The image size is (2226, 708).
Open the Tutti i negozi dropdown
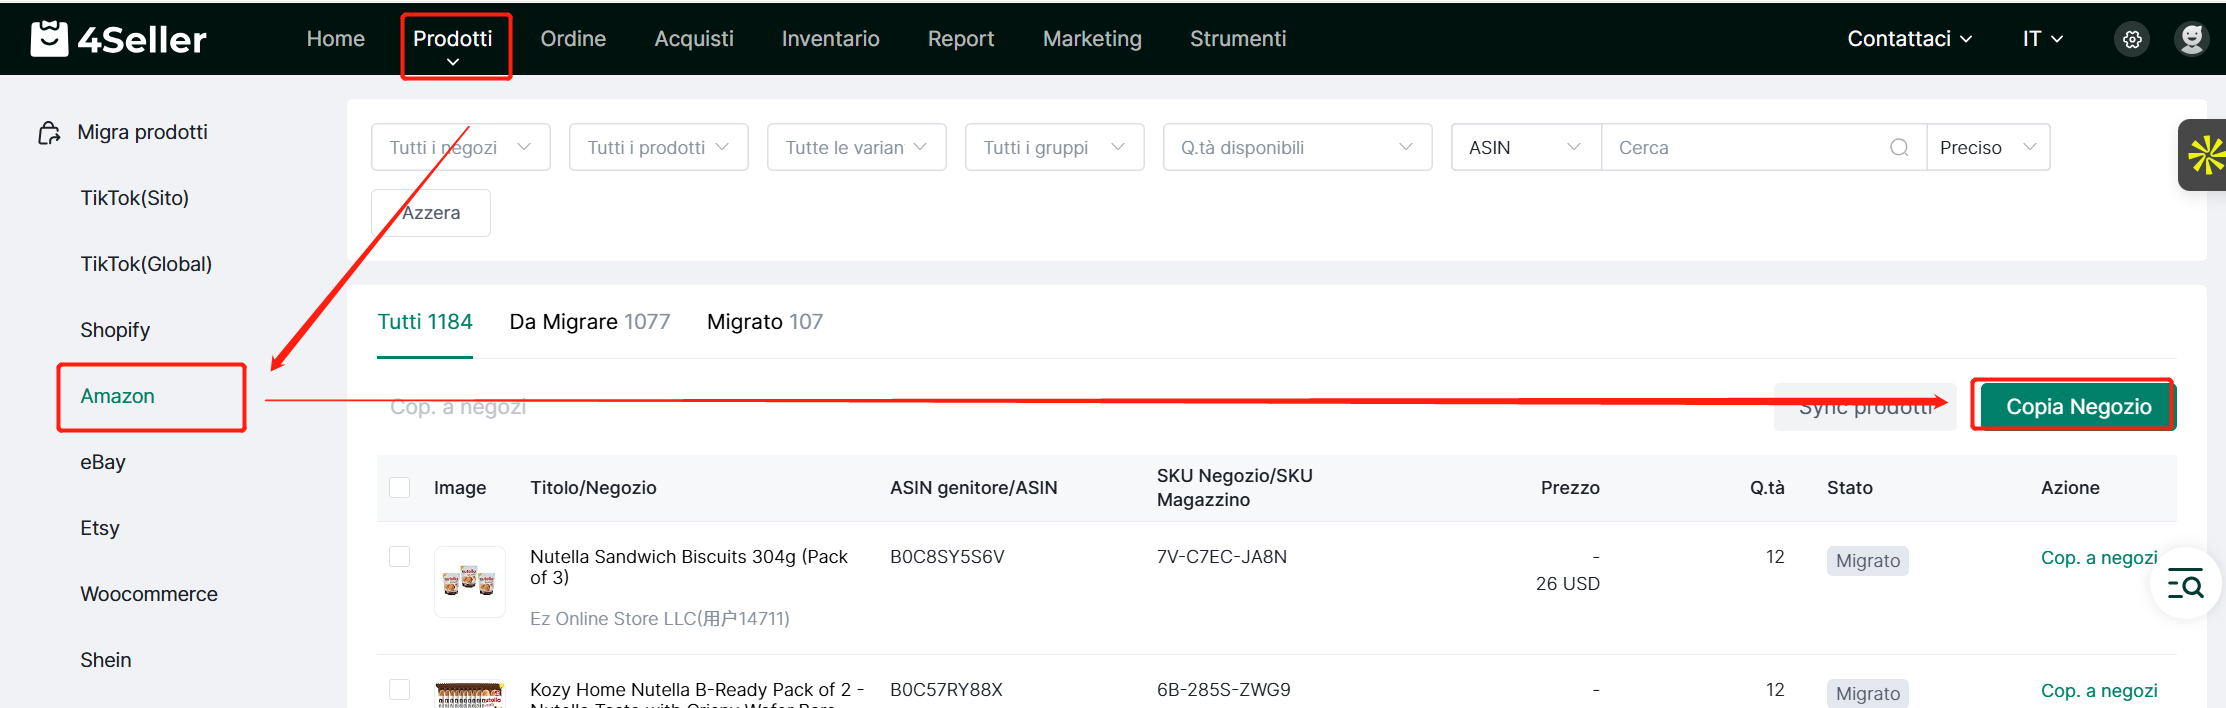point(461,147)
